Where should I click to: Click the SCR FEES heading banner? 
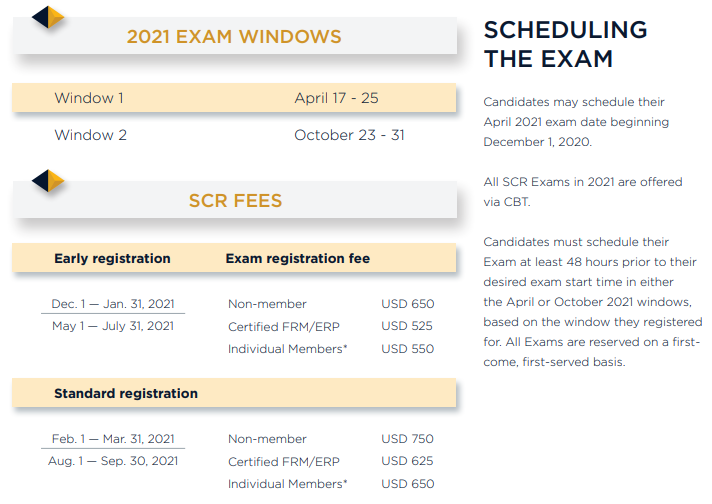pyautogui.click(x=235, y=200)
